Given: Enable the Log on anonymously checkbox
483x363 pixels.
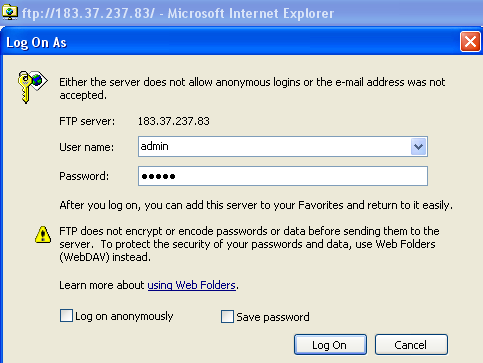Looking at the screenshot, I should click(66, 316).
